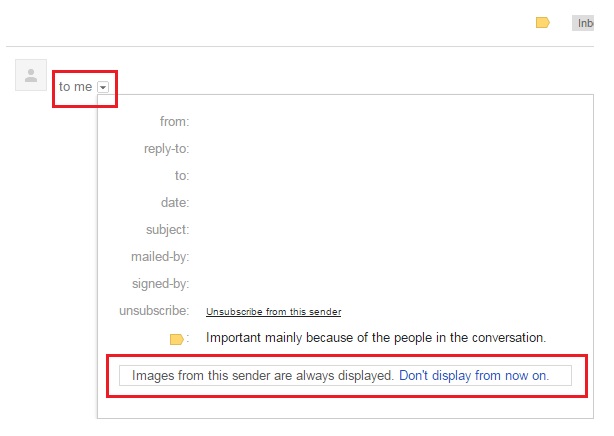Open the "Unsubscribe from this sender" link

(x=273, y=312)
